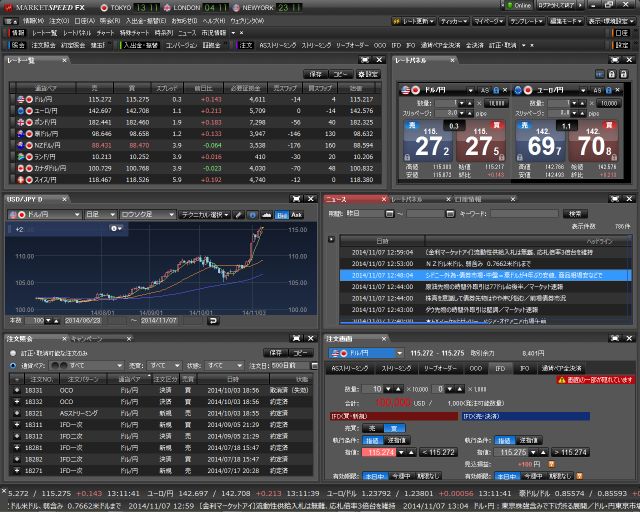The height and width of the screenshot is (512, 640).
Task: Click the calendar icon beside the order date filter
Action: pos(314,365)
